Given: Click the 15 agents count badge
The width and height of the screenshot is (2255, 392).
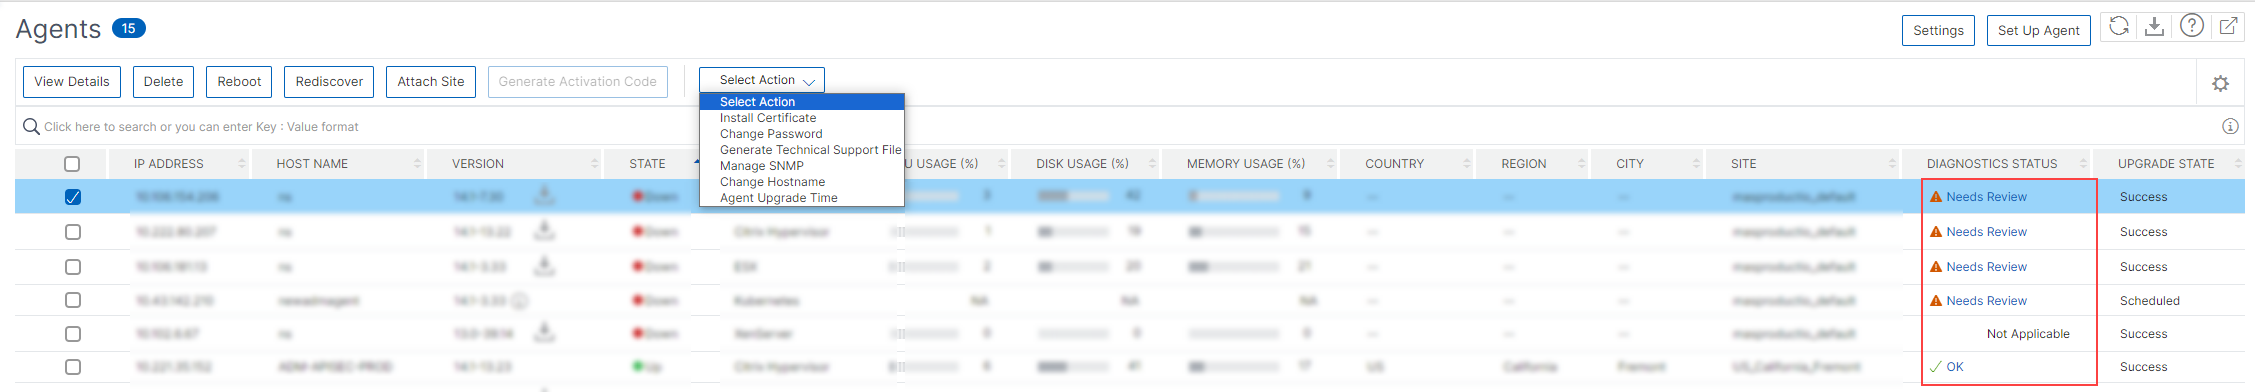Looking at the screenshot, I should point(129,28).
